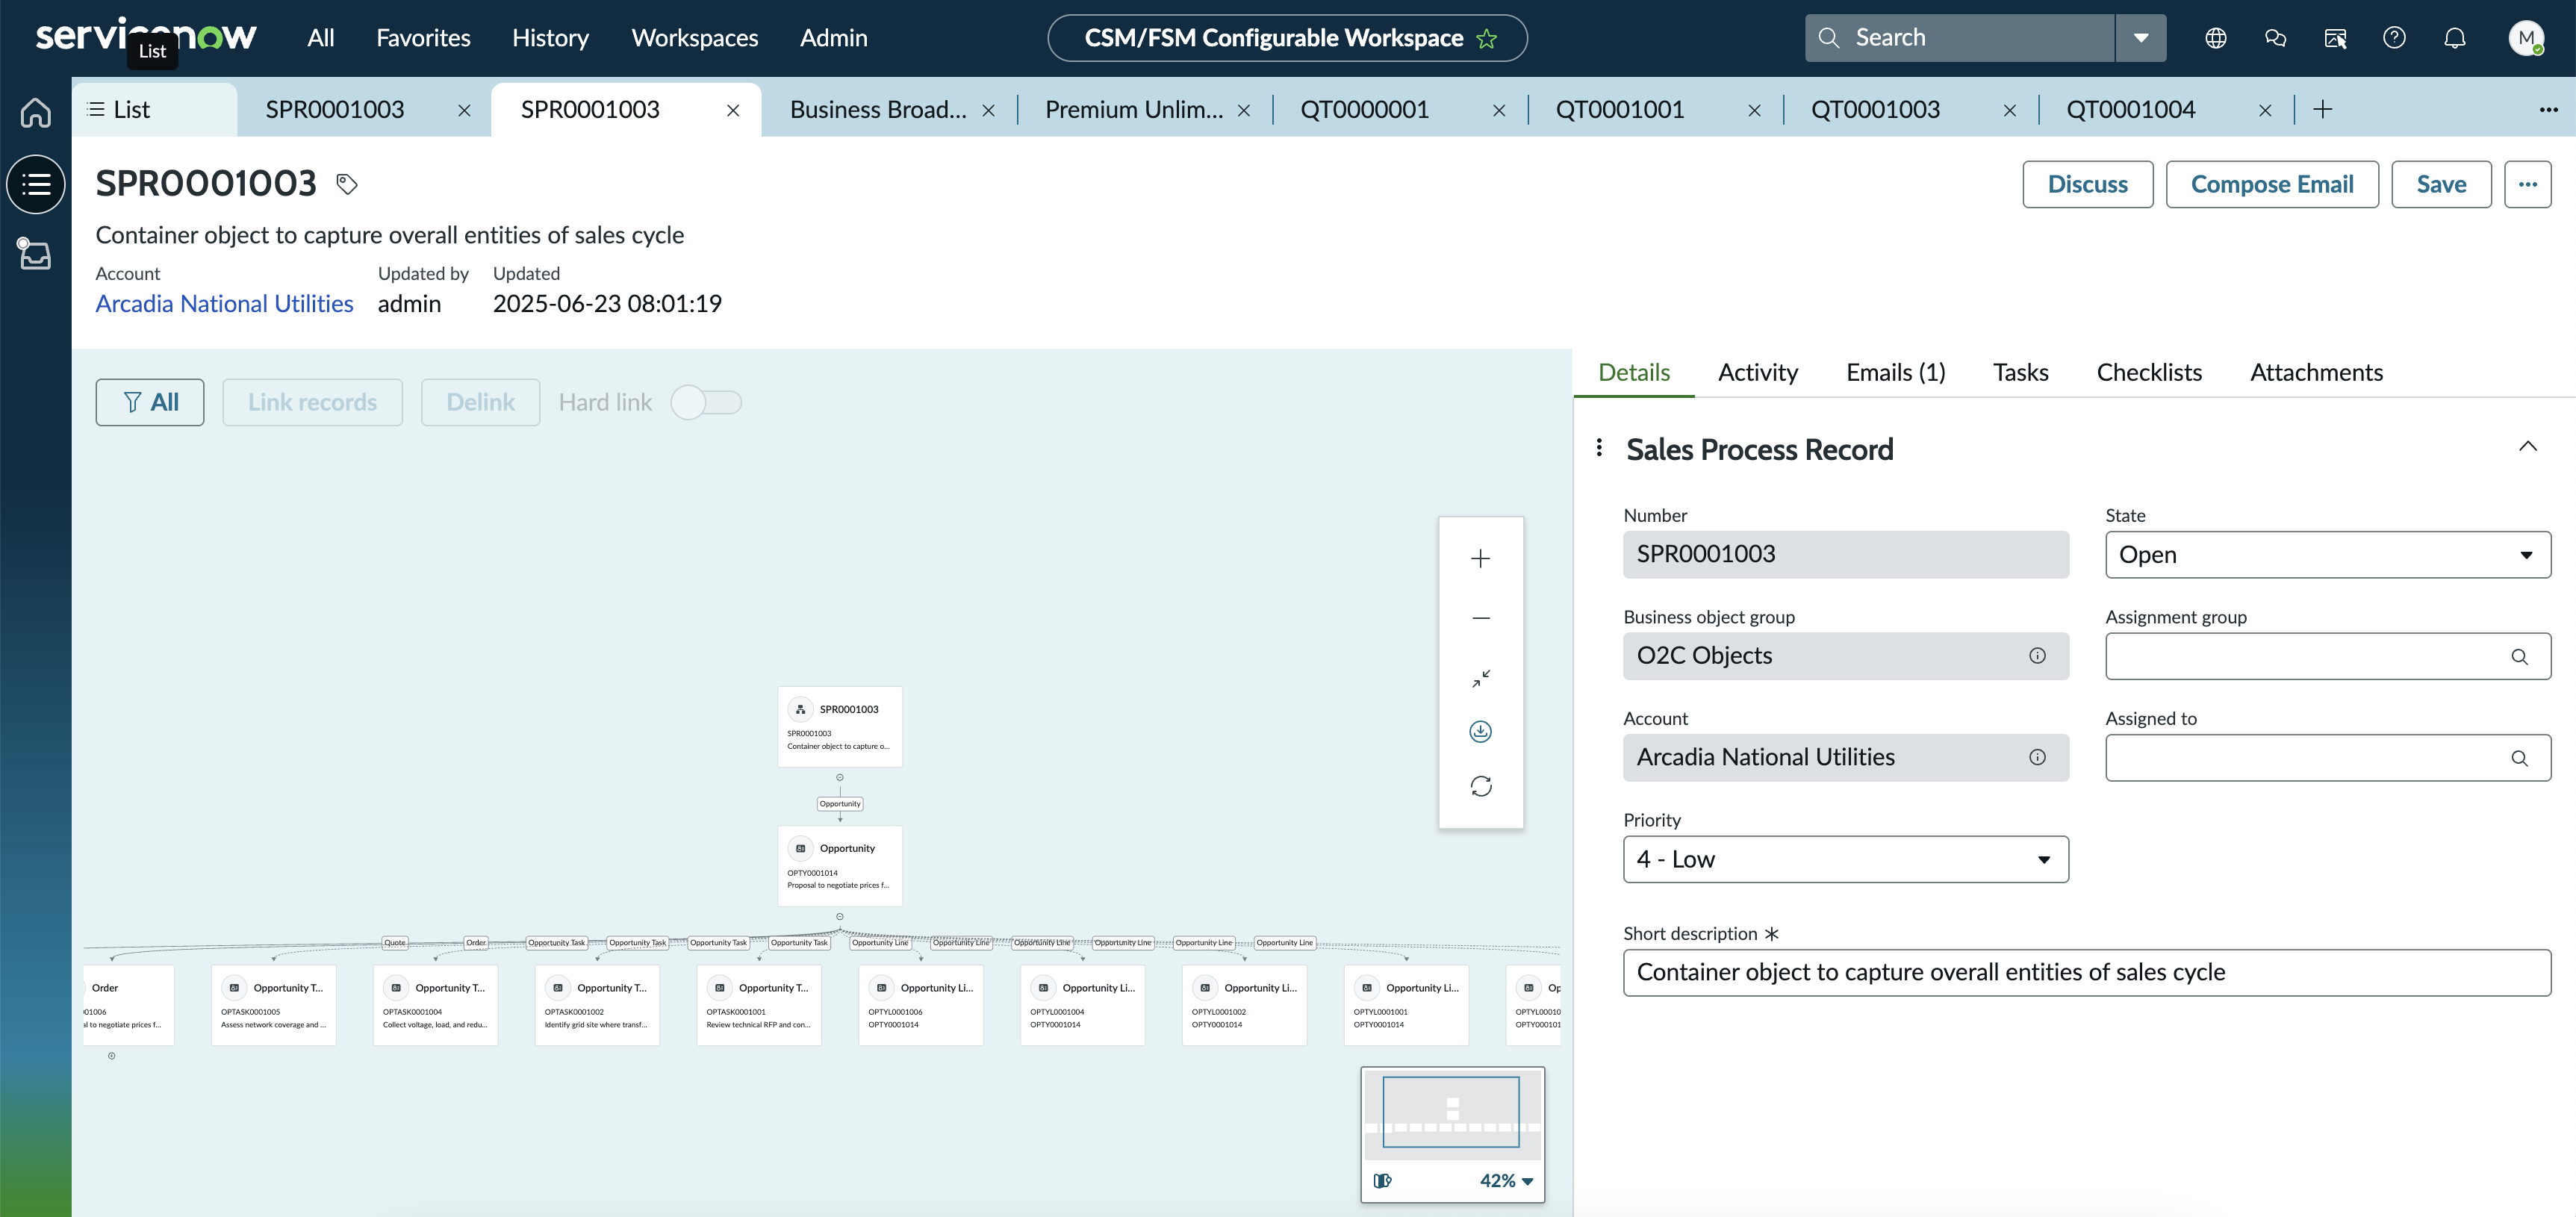Select the OPTASK0001005 Opportunity Task node
The image size is (2576, 1217).
273,1005
